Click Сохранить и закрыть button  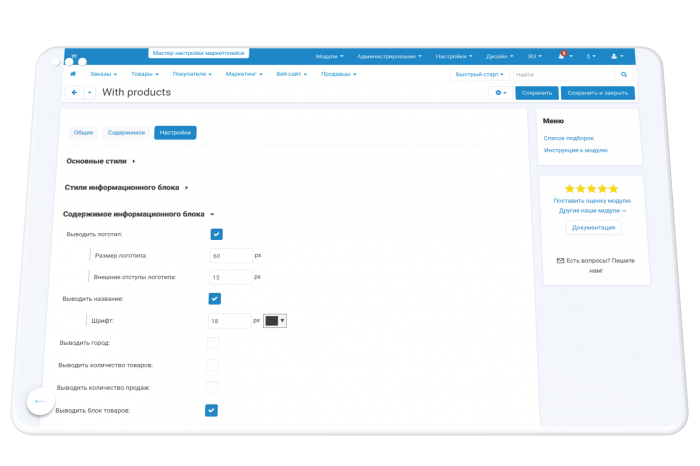(x=597, y=93)
